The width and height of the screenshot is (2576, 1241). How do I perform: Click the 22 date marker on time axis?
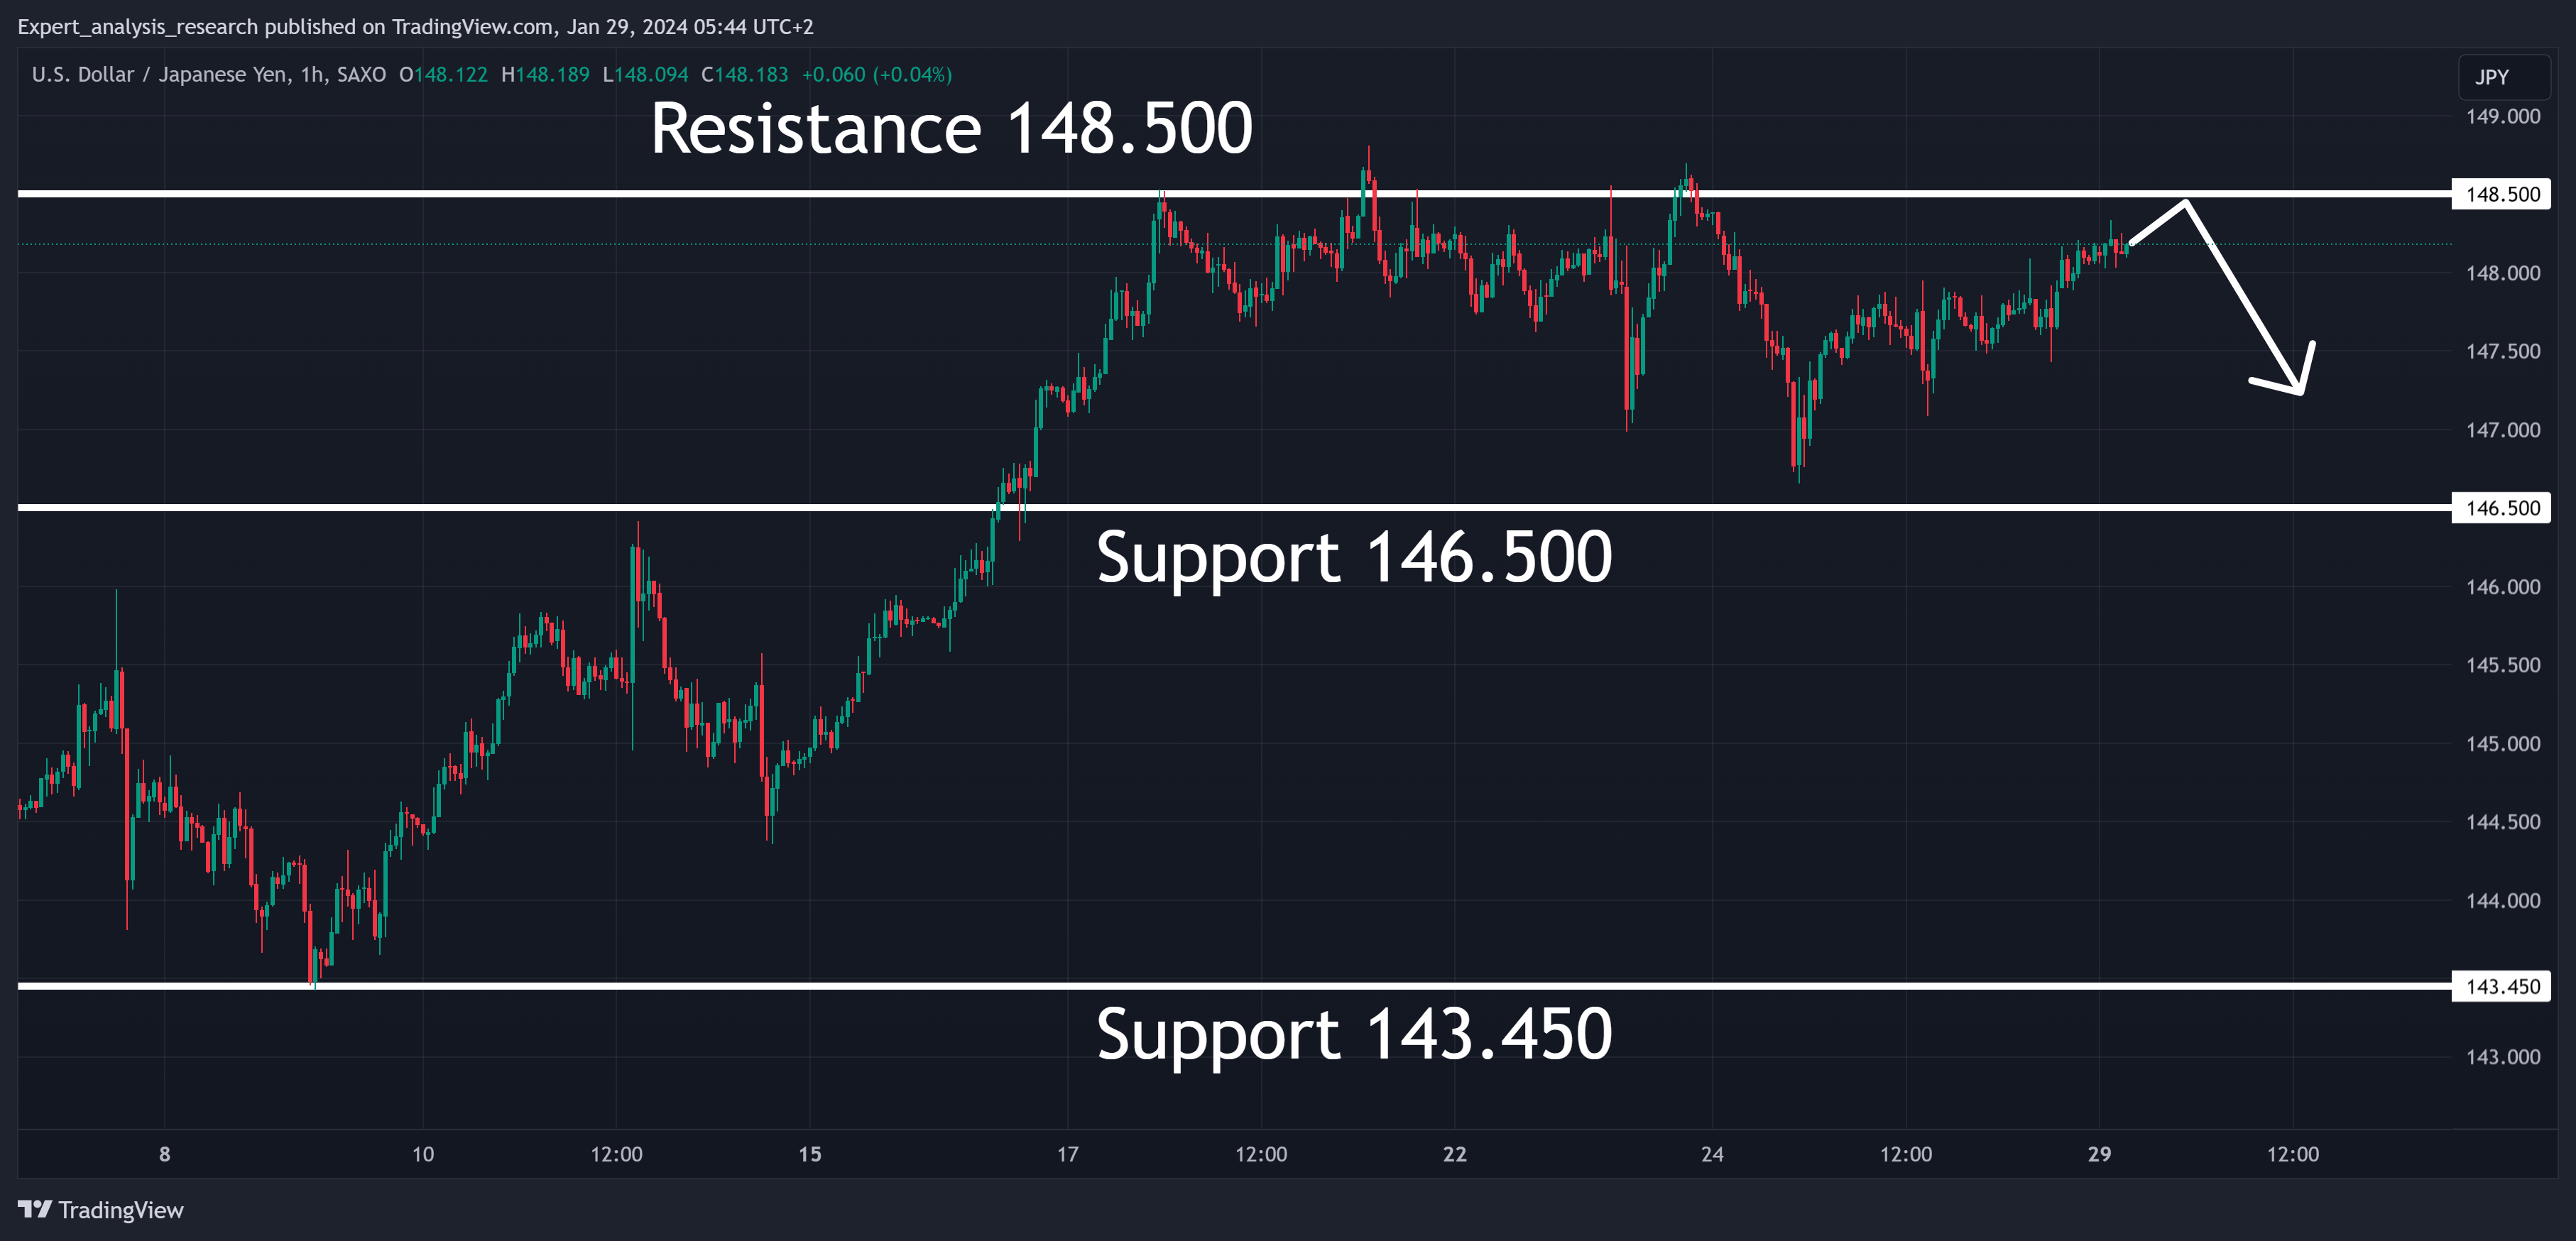pos(1454,1154)
